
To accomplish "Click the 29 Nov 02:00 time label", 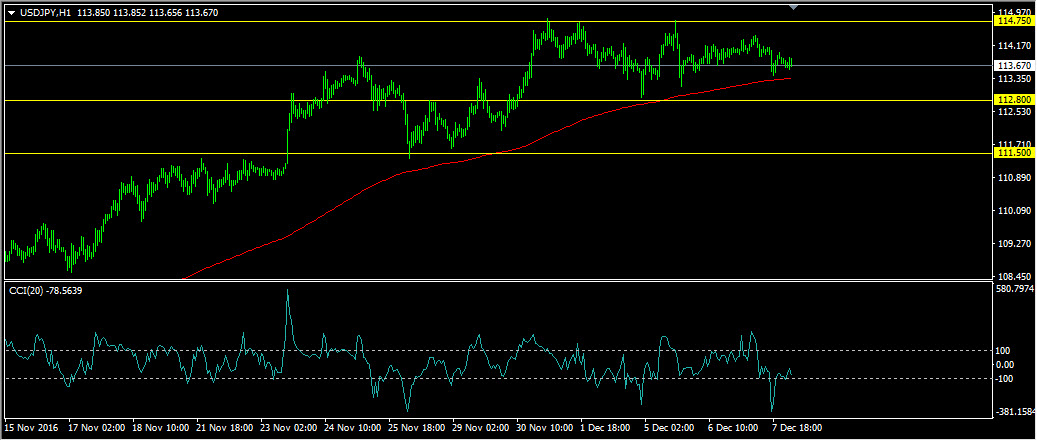I will (481, 428).
